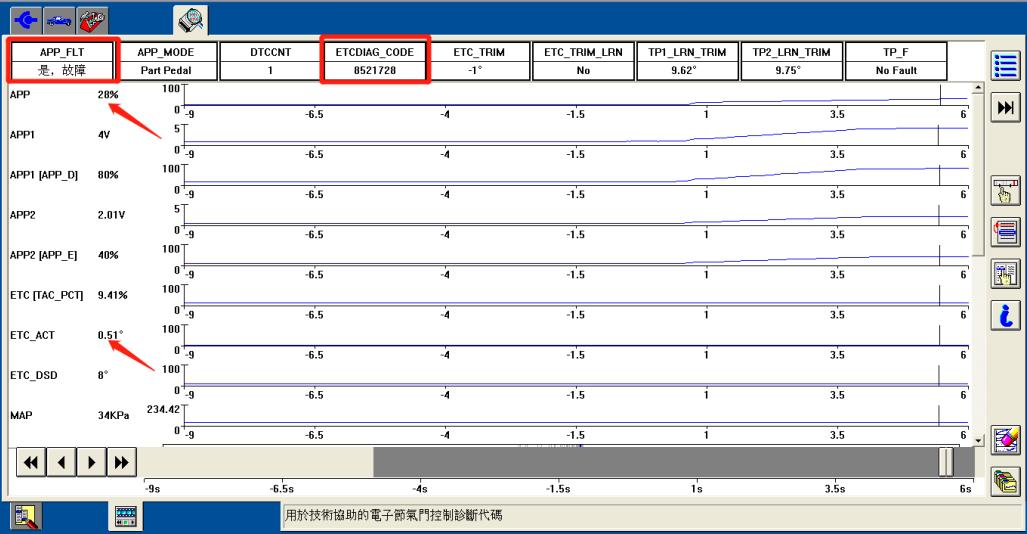Click the gray timeline range bar
Screen dimensions: 1027x534
655,463
